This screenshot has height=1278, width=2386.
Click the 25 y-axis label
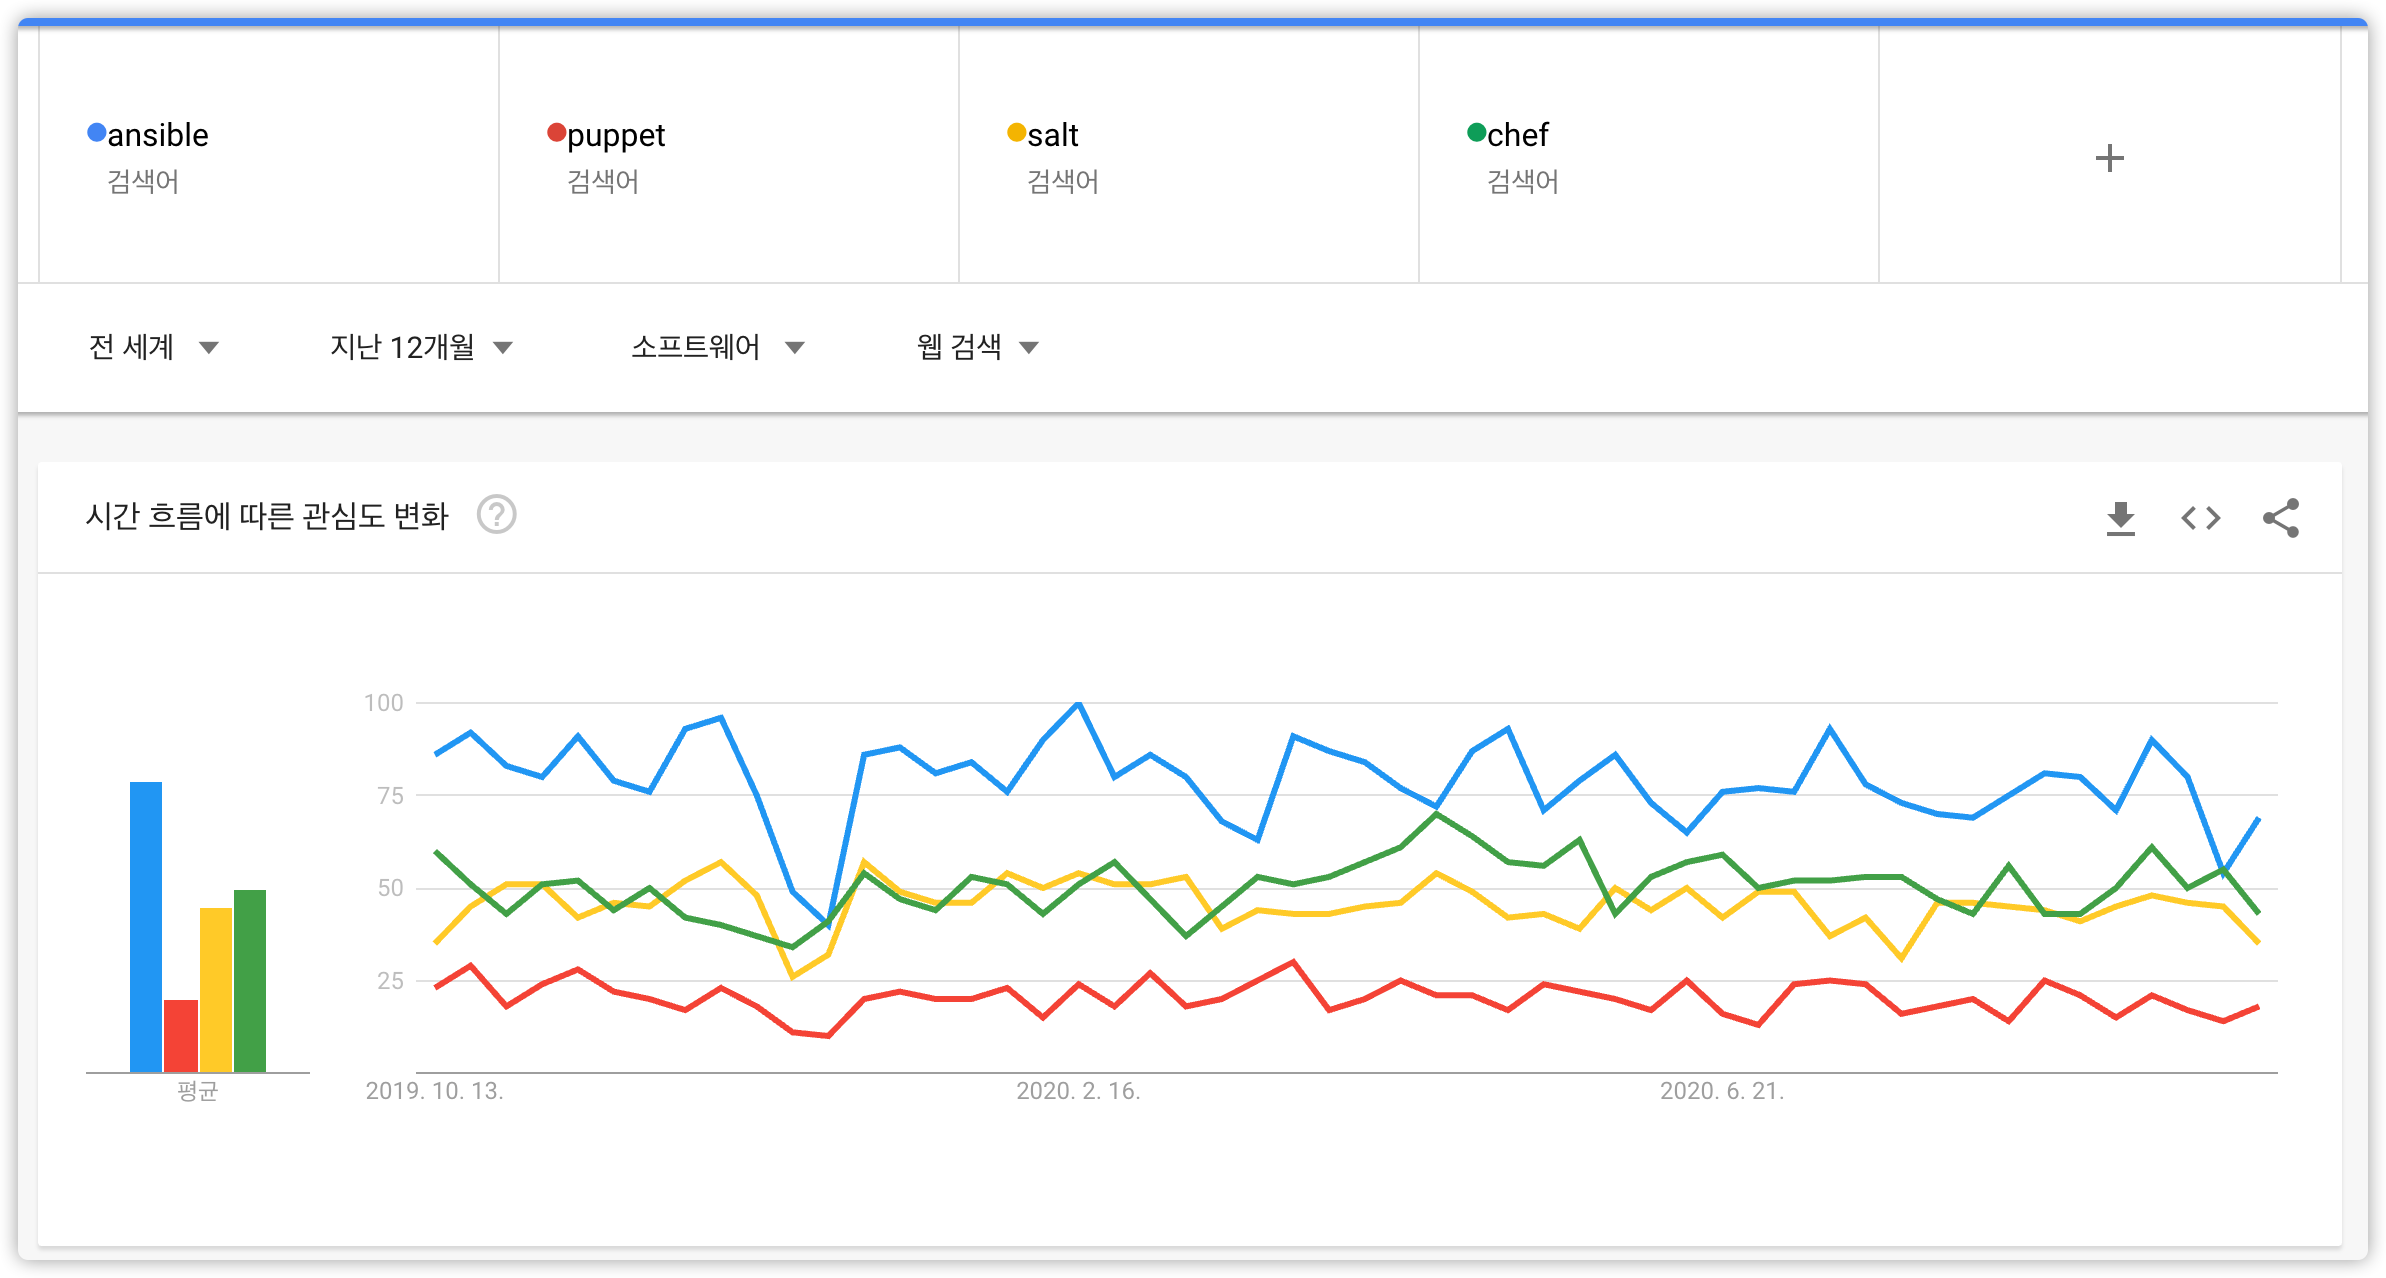pos(391,981)
